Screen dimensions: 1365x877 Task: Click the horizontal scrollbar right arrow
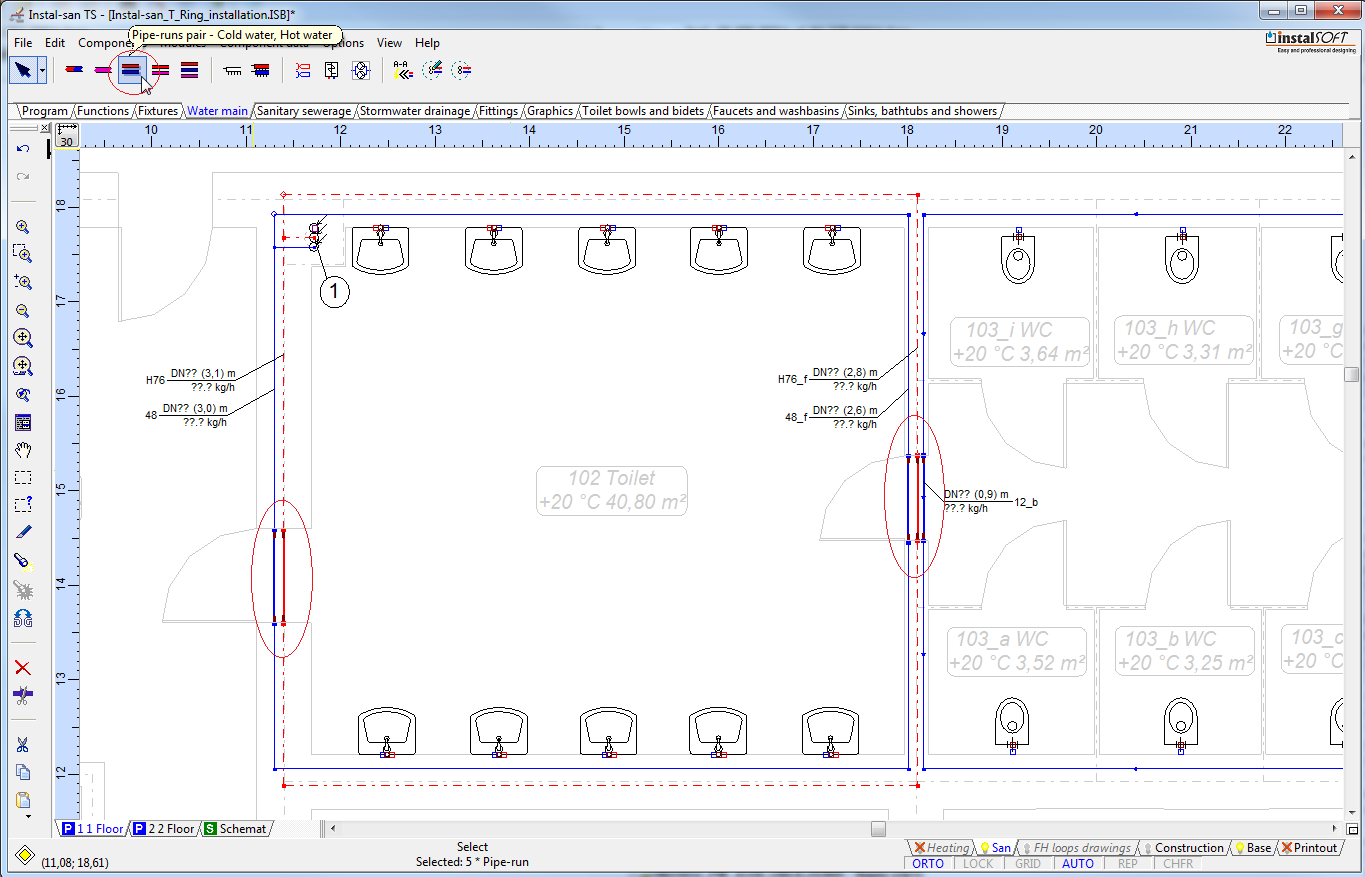point(1333,828)
